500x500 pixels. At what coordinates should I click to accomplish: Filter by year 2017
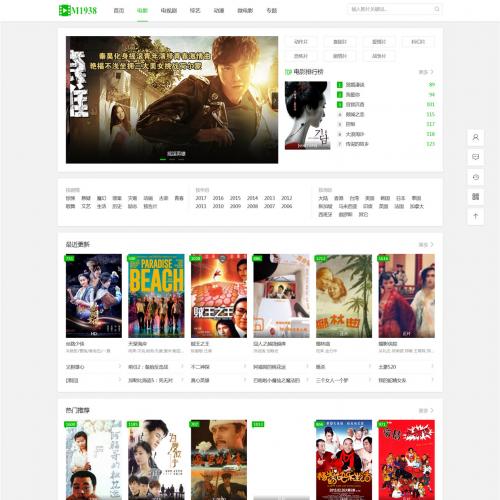201,198
